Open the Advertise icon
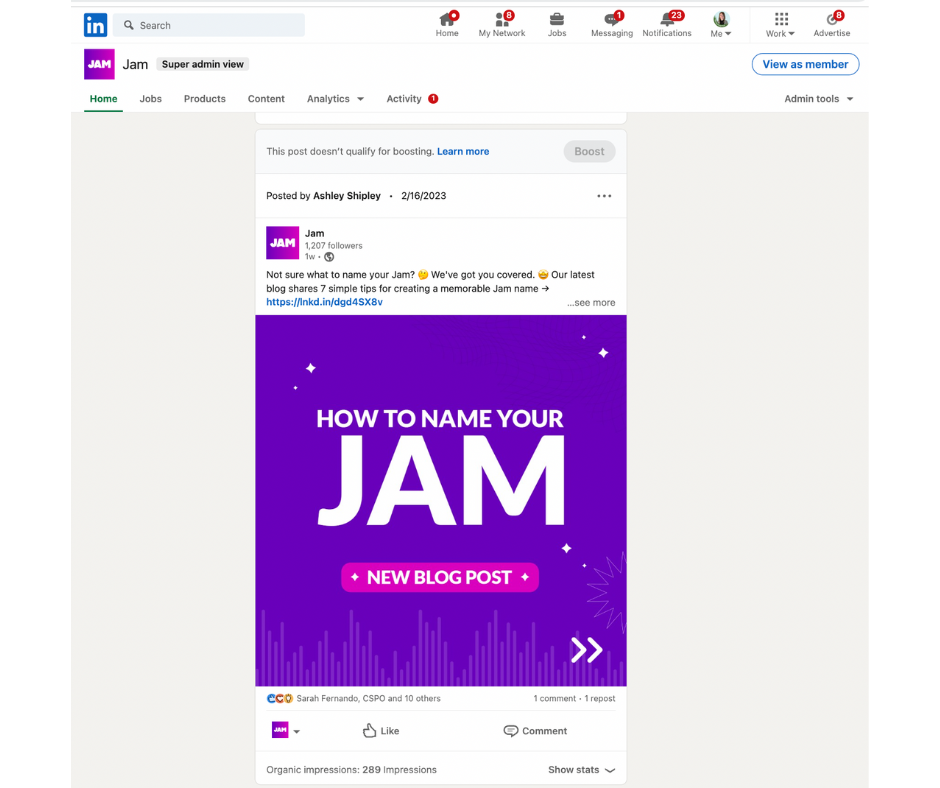This screenshot has height=788, width=940. (831, 25)
